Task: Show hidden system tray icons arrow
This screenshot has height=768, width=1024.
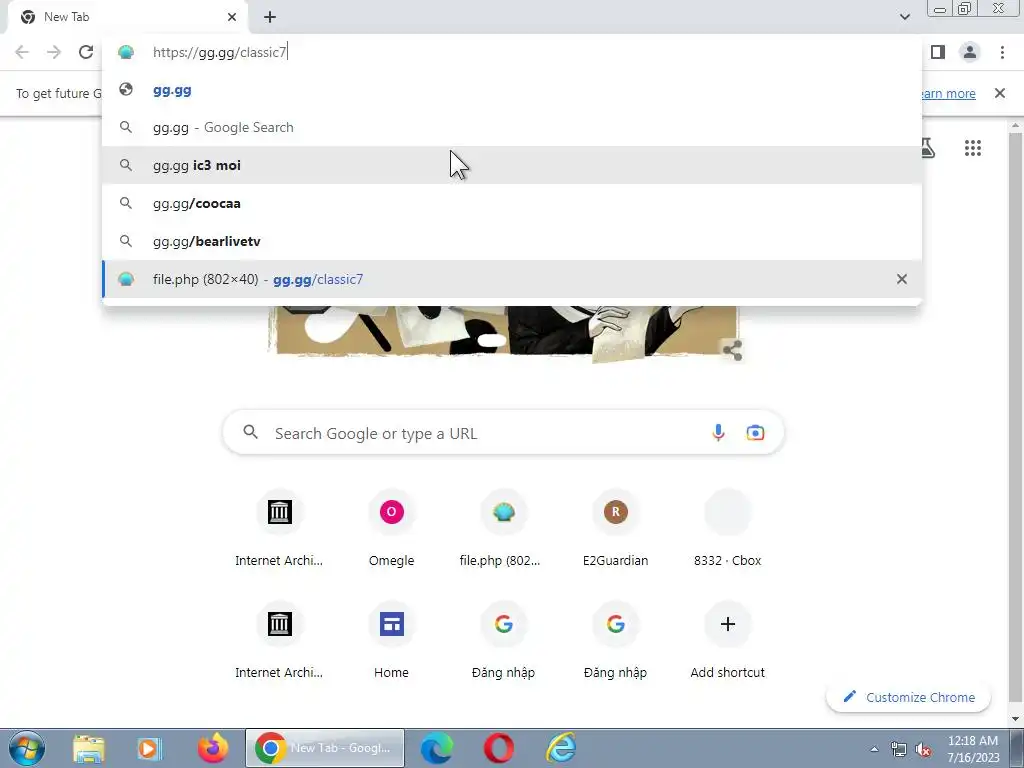Action: (874, 749)
